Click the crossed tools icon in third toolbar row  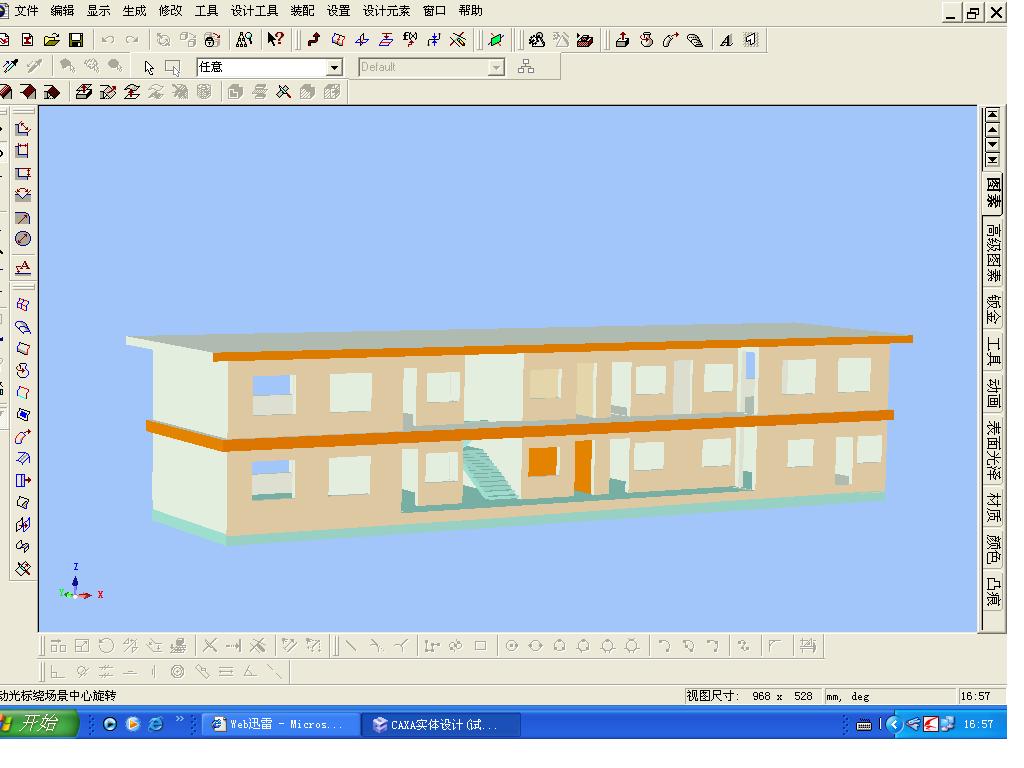283,91
